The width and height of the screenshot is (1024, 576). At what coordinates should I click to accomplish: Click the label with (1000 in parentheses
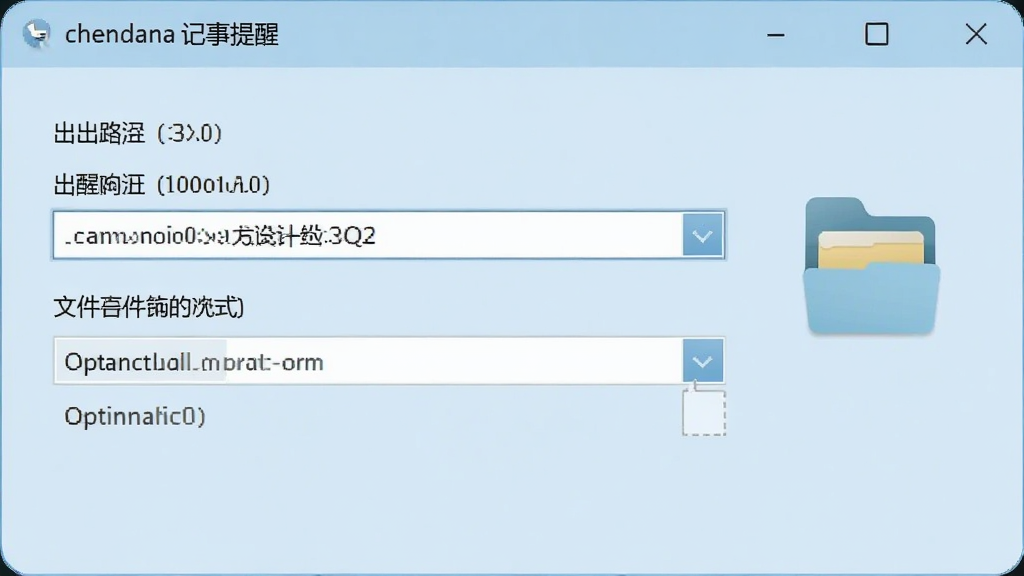tap(161, 185)
